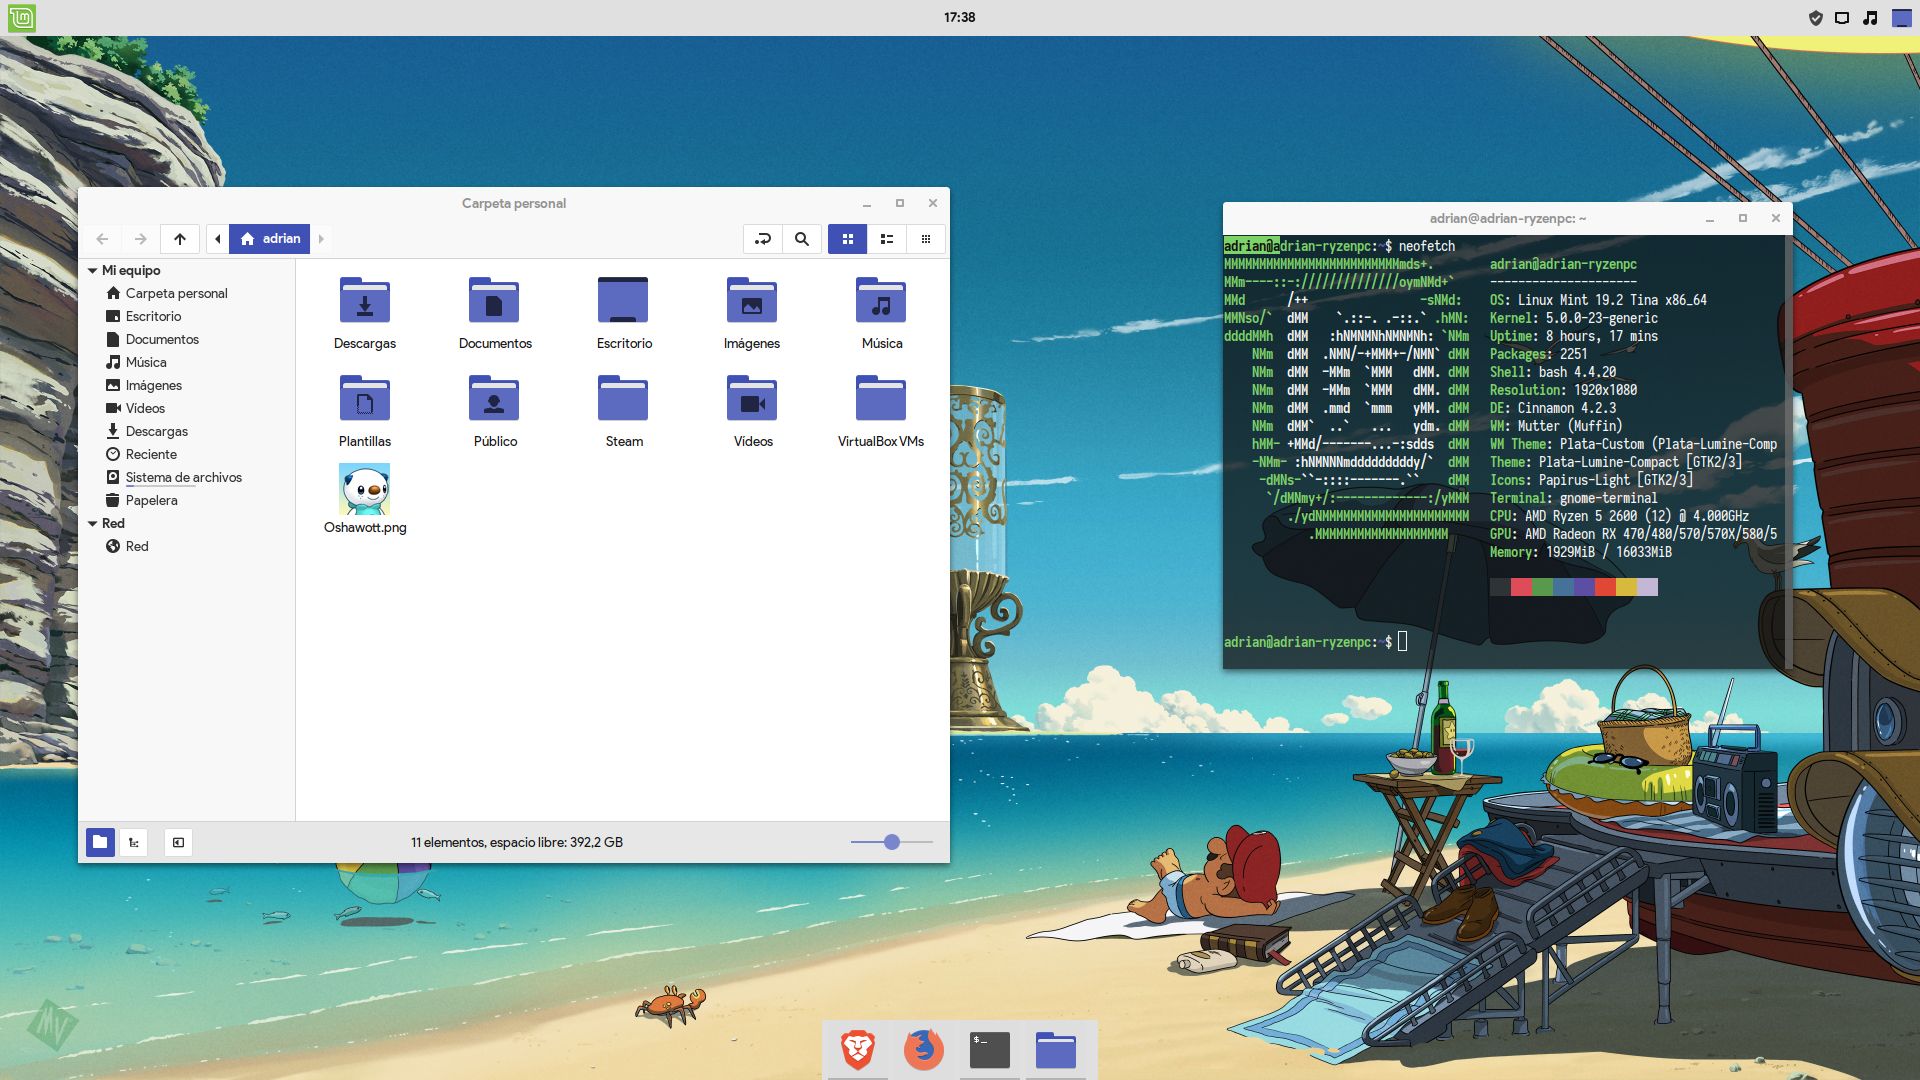Viewport: 1920px width, 1080px height.
Task: Select the adrian breadcrumb path button
Action: [x=270, y=239]
